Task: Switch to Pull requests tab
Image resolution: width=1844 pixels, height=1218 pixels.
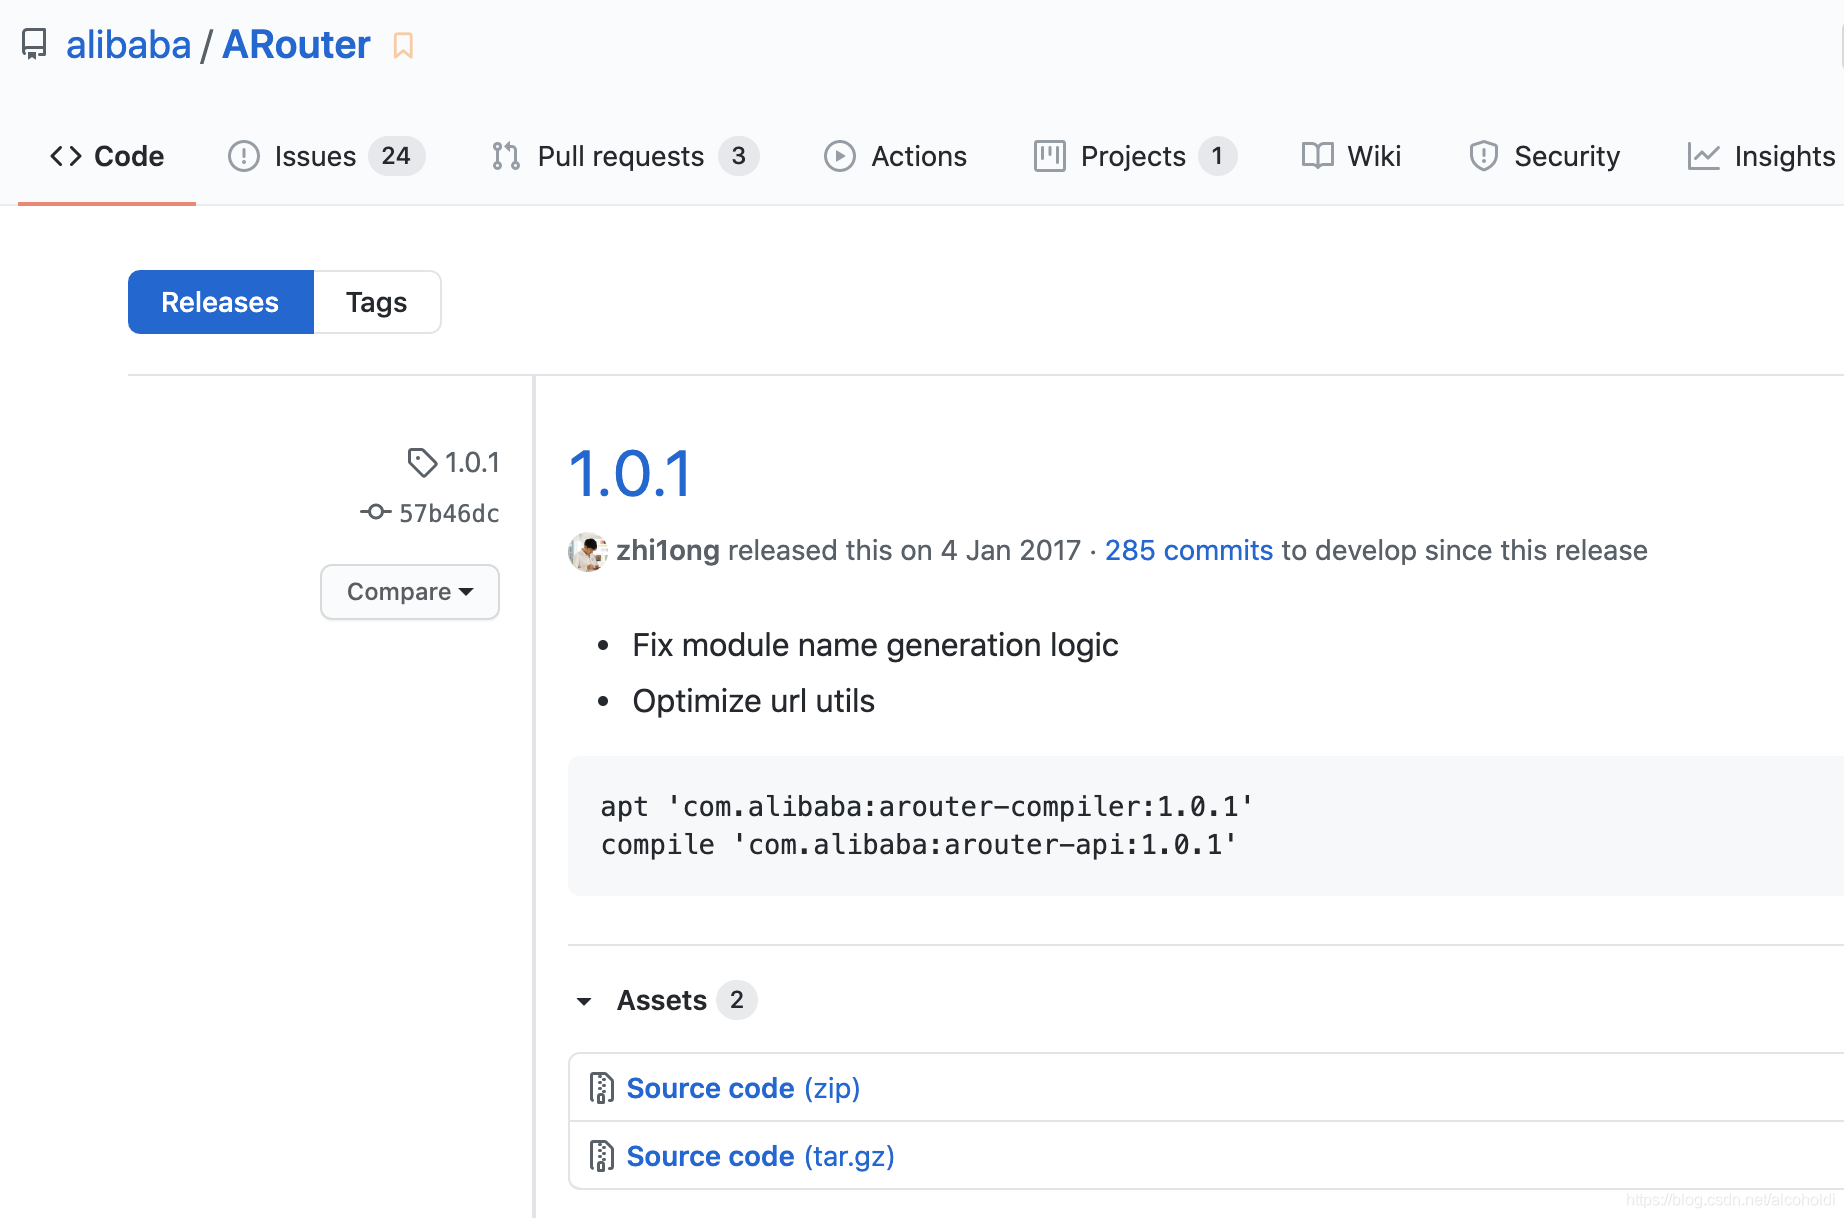Action: click(626, 156)
